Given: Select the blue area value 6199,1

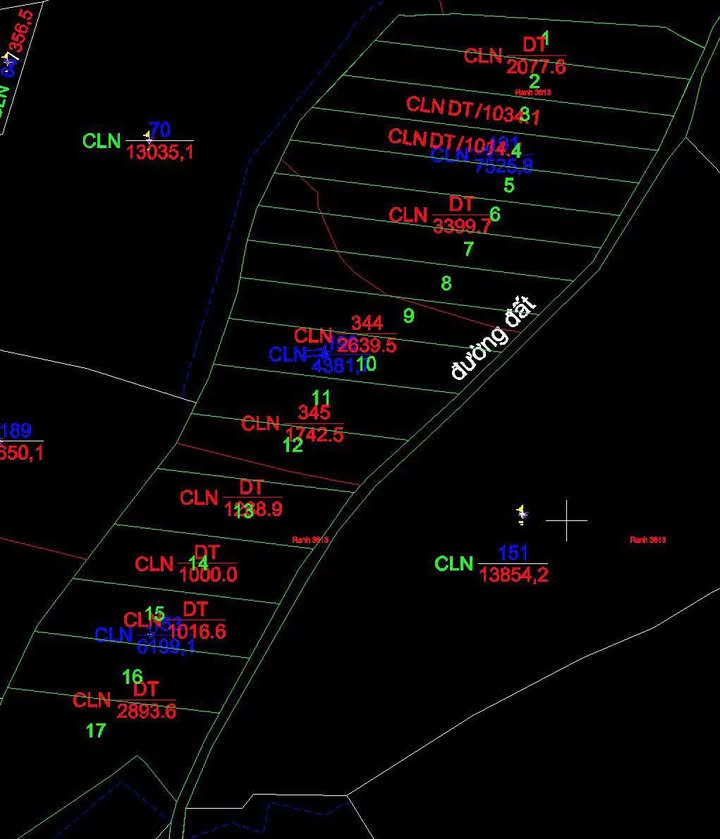Looking at the screenshot, I should pos(166,647).
